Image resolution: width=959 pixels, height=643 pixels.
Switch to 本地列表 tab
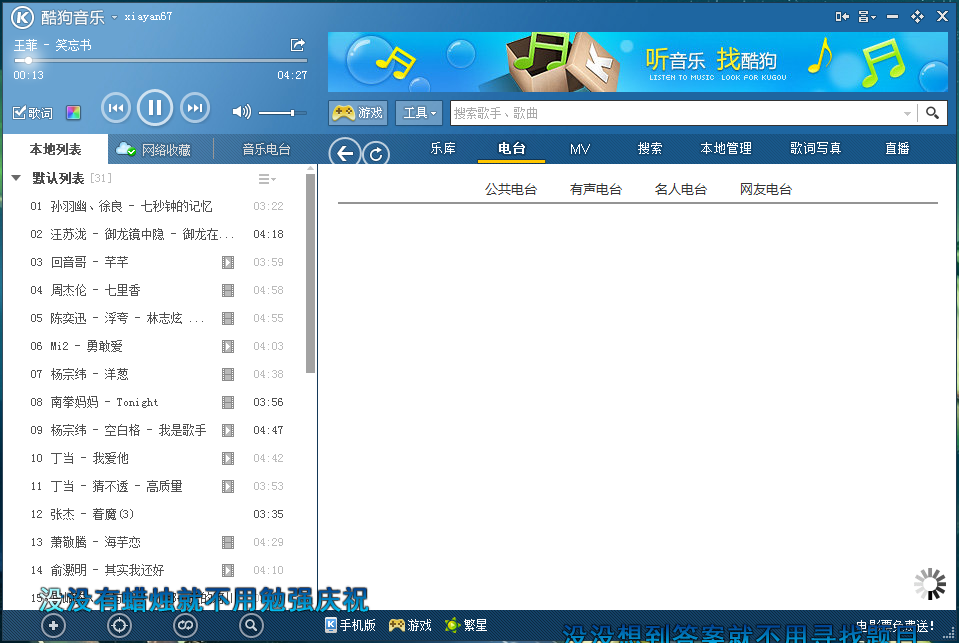point(56,149)
